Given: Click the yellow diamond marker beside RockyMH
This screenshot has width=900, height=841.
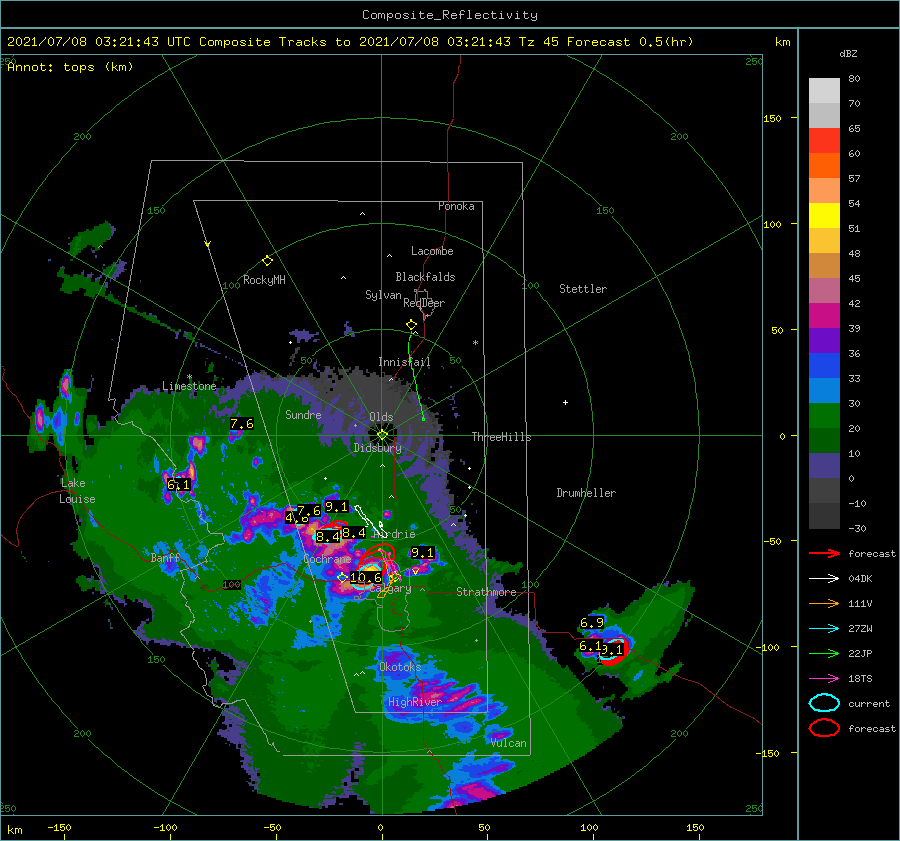Looking at the screenshot, I should coord(267,261).
